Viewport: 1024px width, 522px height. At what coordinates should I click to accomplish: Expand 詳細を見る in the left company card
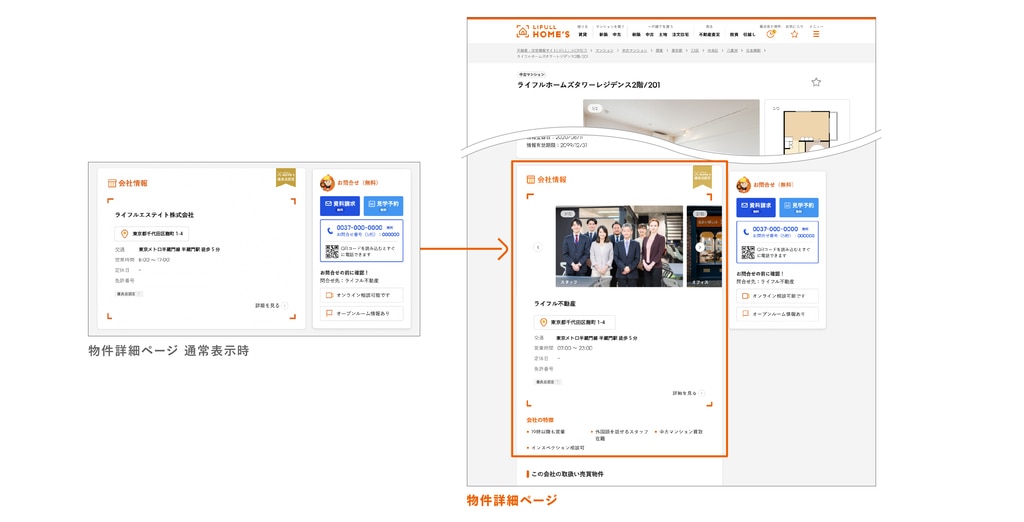pos(271,305)
